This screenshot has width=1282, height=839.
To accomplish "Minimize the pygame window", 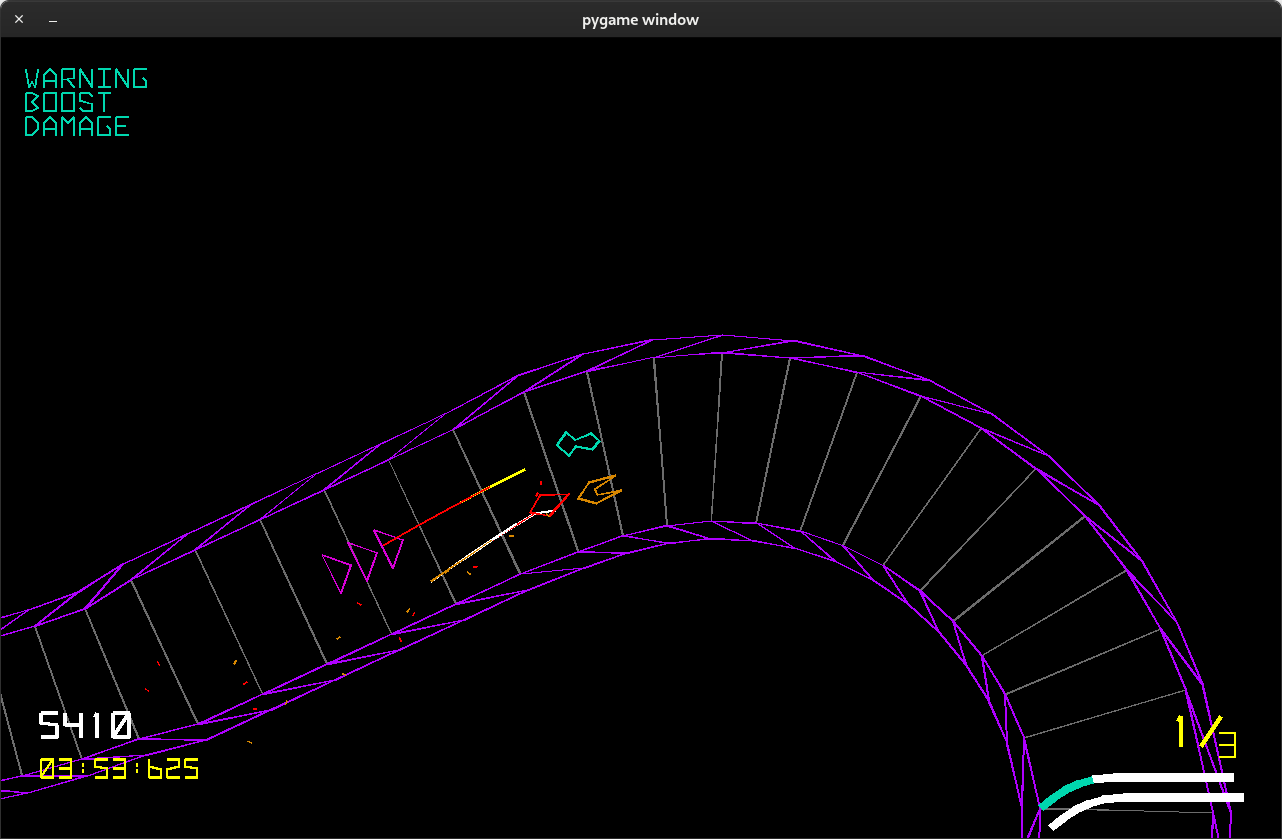I will pos(53,19).
